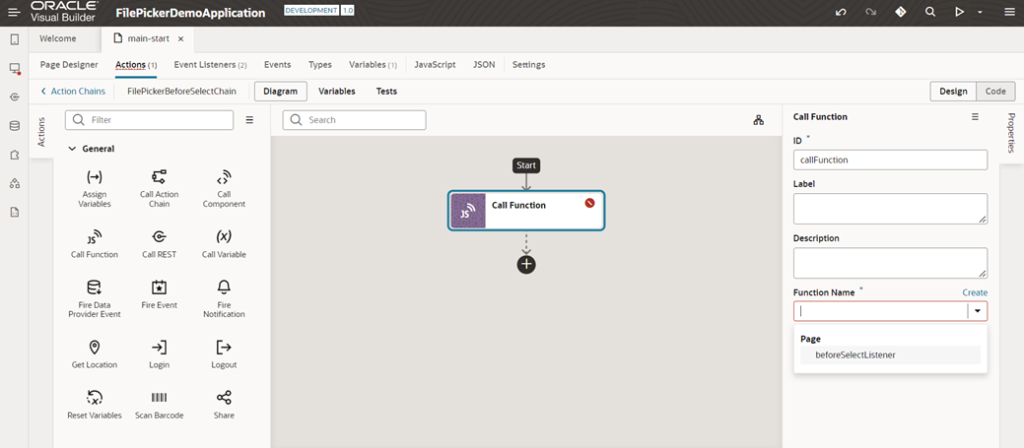Image resolution: width=1024 pixels, height=448 pixels.
Task: Select the Diagram view toggle
Action: pyautogui.click(x=280, y=91)
